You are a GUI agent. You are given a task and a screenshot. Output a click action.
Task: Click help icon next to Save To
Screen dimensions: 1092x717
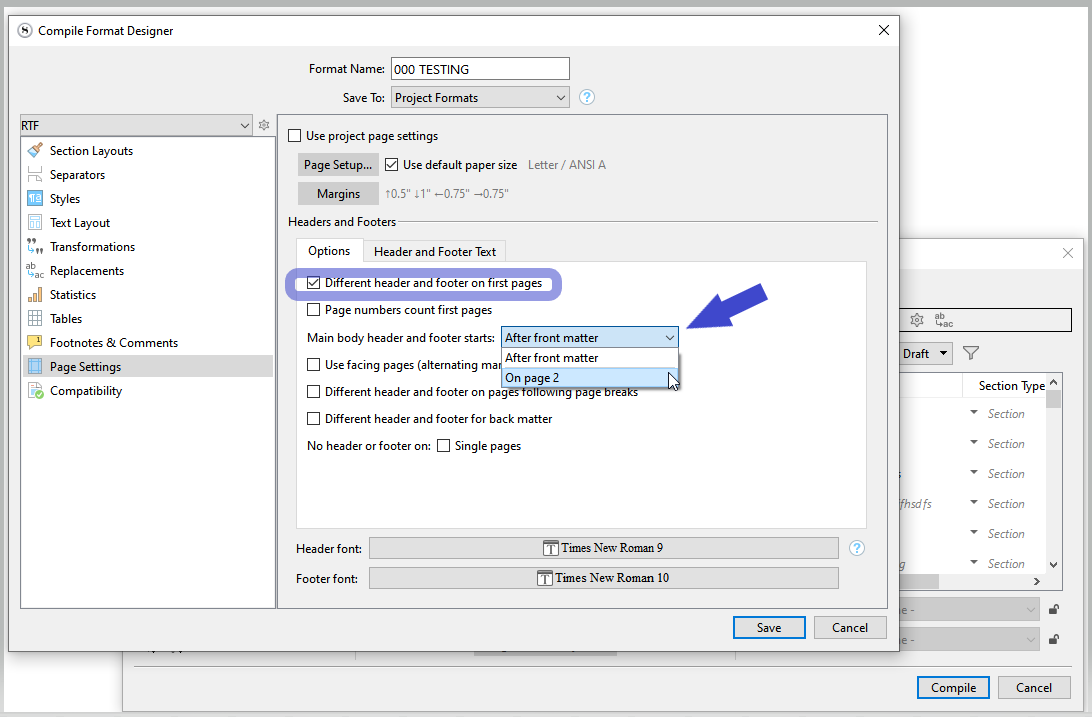point(587,97)
